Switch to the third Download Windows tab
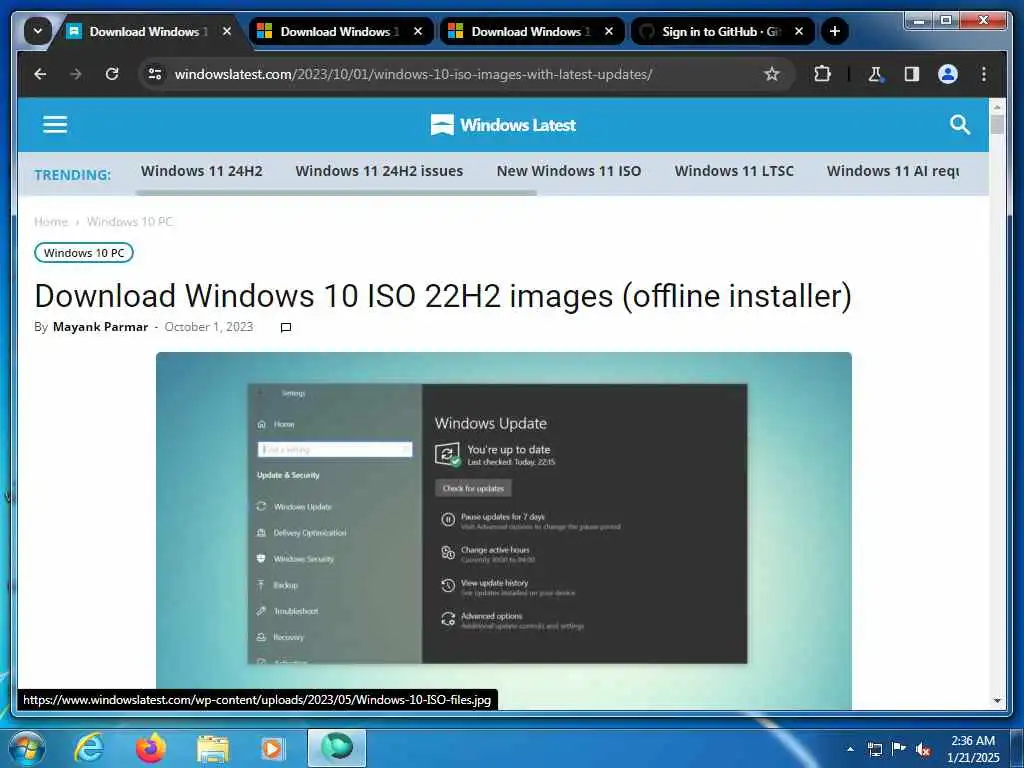The height and width of the screenshot is (768, 1024). [530, 31]
